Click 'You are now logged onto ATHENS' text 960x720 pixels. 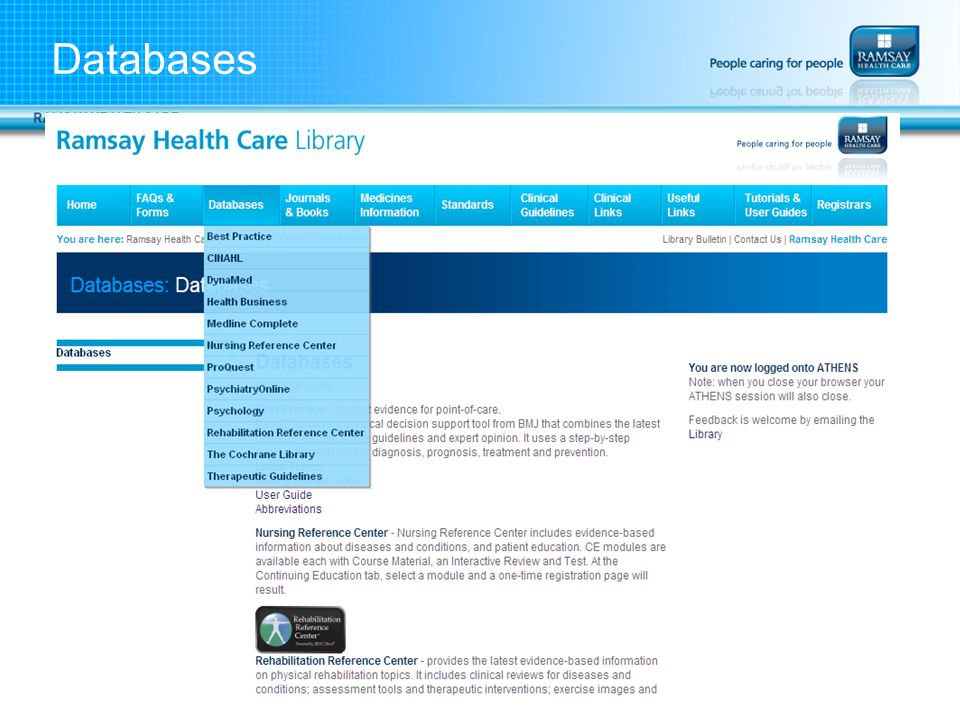point(773,368)
